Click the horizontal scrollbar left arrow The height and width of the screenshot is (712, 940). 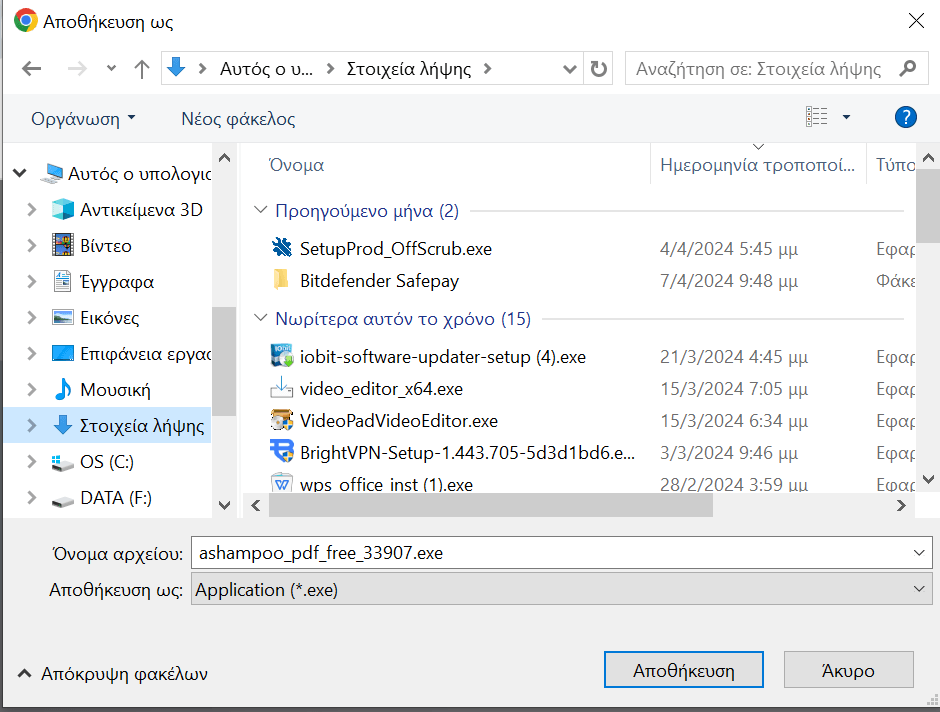coord(256,506)
